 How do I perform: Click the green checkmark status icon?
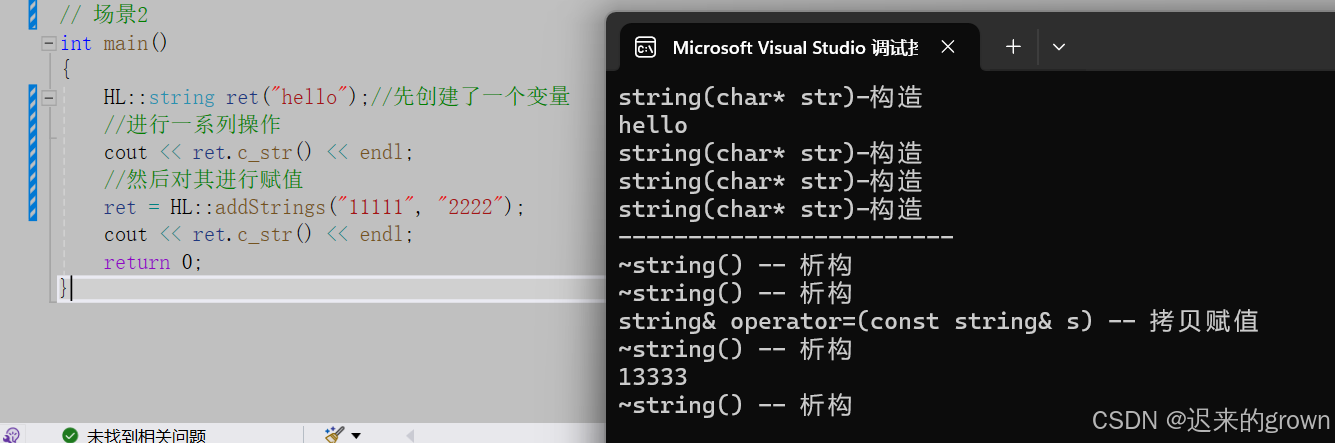[x=70, y=436]
